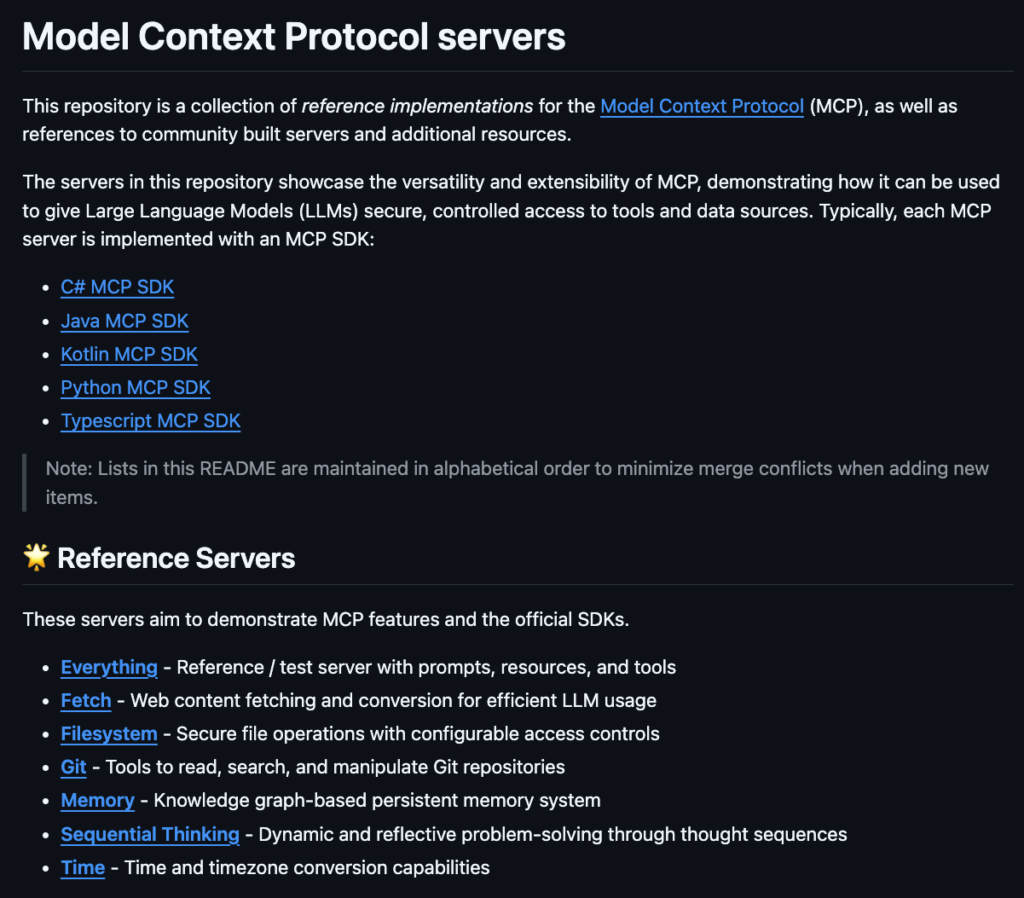1024x898 pixels.
Task: Open the Git server link
Action: (x=74, y=767)
